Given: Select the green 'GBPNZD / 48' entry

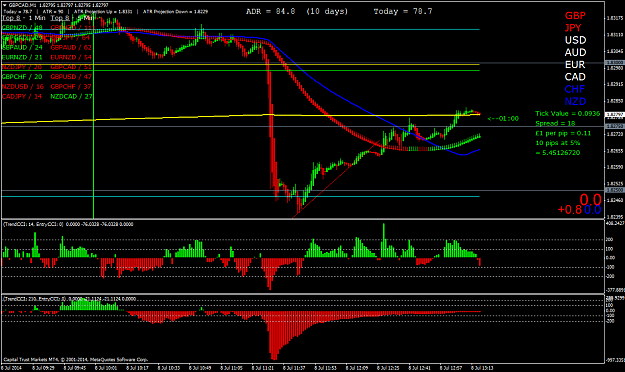Looking at the screenshot, I should (22, 28).
